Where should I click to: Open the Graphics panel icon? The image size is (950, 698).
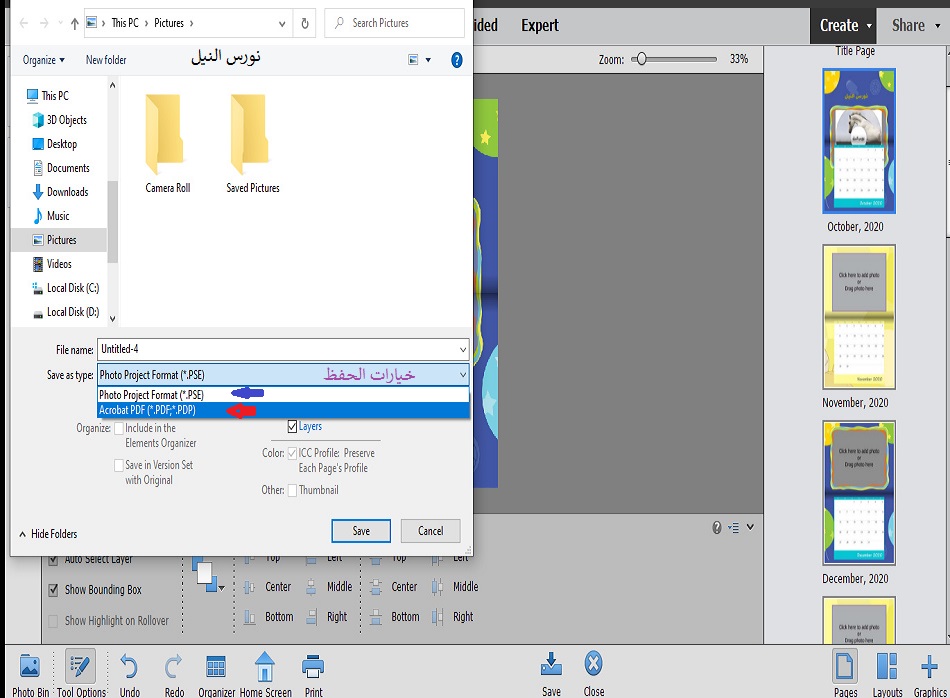click(x=929, y=668)
